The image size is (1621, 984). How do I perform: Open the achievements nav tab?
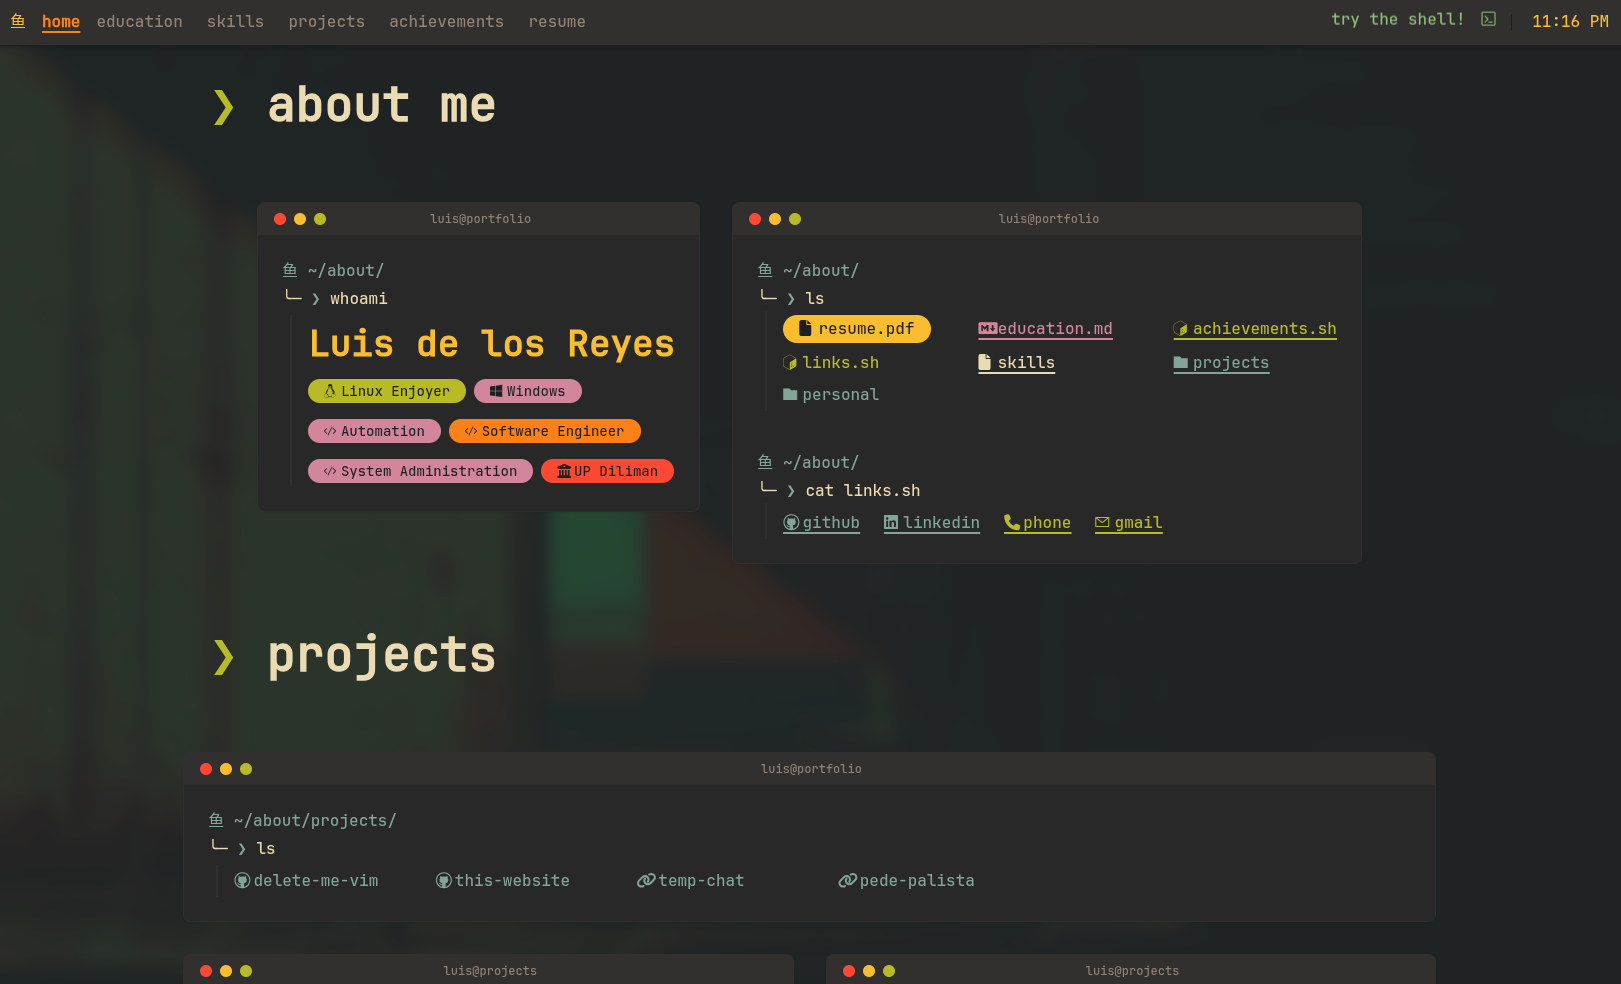click(446, 22)
